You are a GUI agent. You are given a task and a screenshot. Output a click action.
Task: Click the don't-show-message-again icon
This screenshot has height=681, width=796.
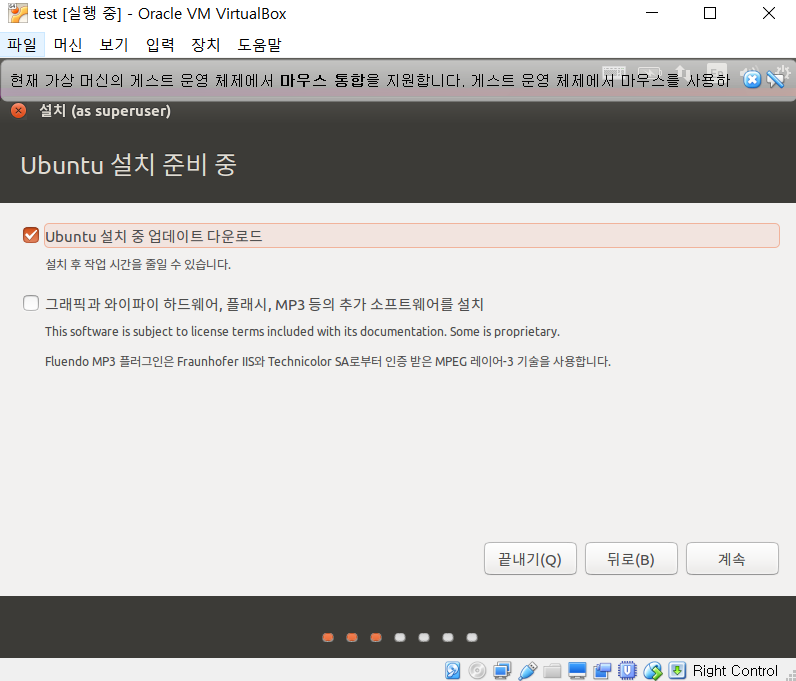(x=775, y=79)
